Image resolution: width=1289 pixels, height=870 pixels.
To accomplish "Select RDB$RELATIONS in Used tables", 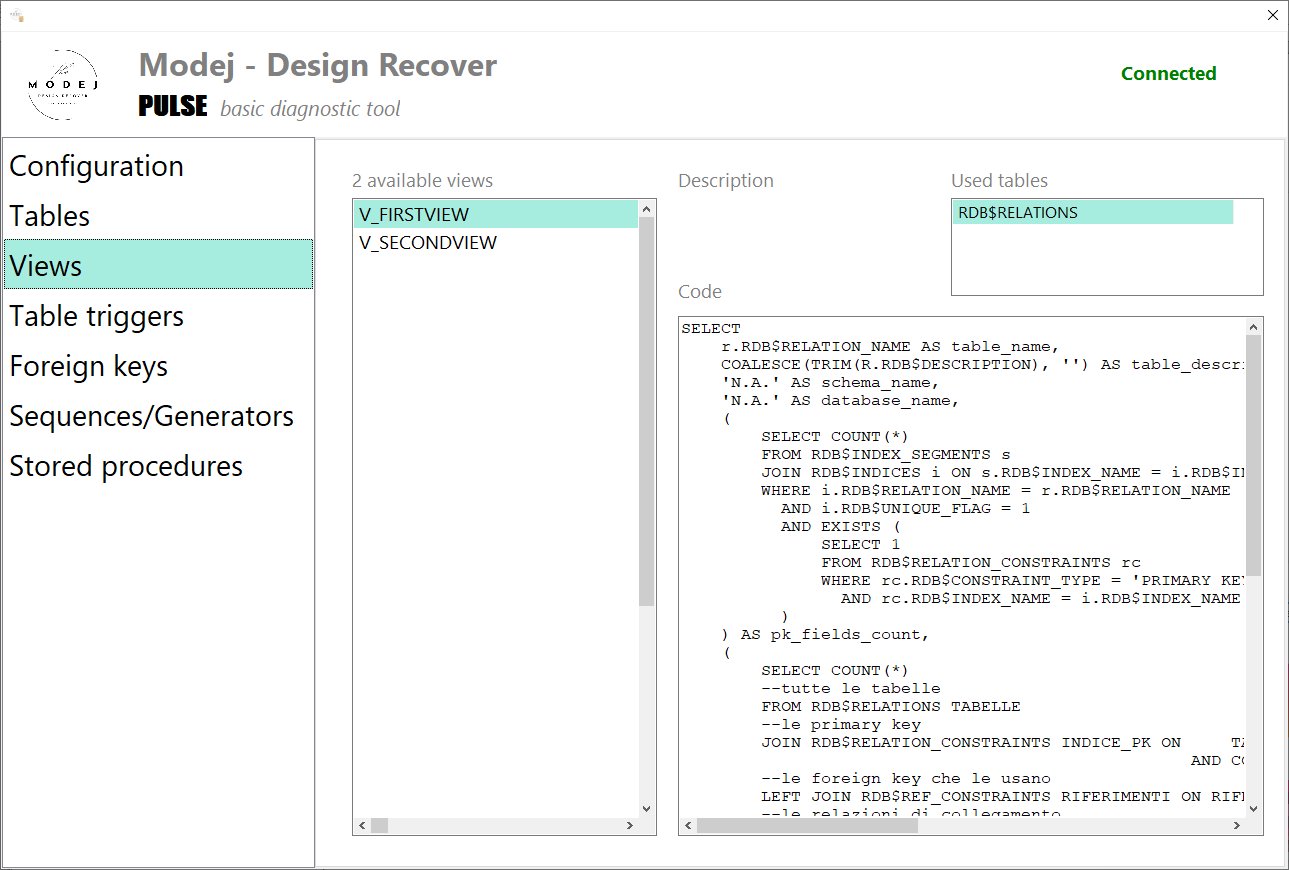I will coord(1093,212).
